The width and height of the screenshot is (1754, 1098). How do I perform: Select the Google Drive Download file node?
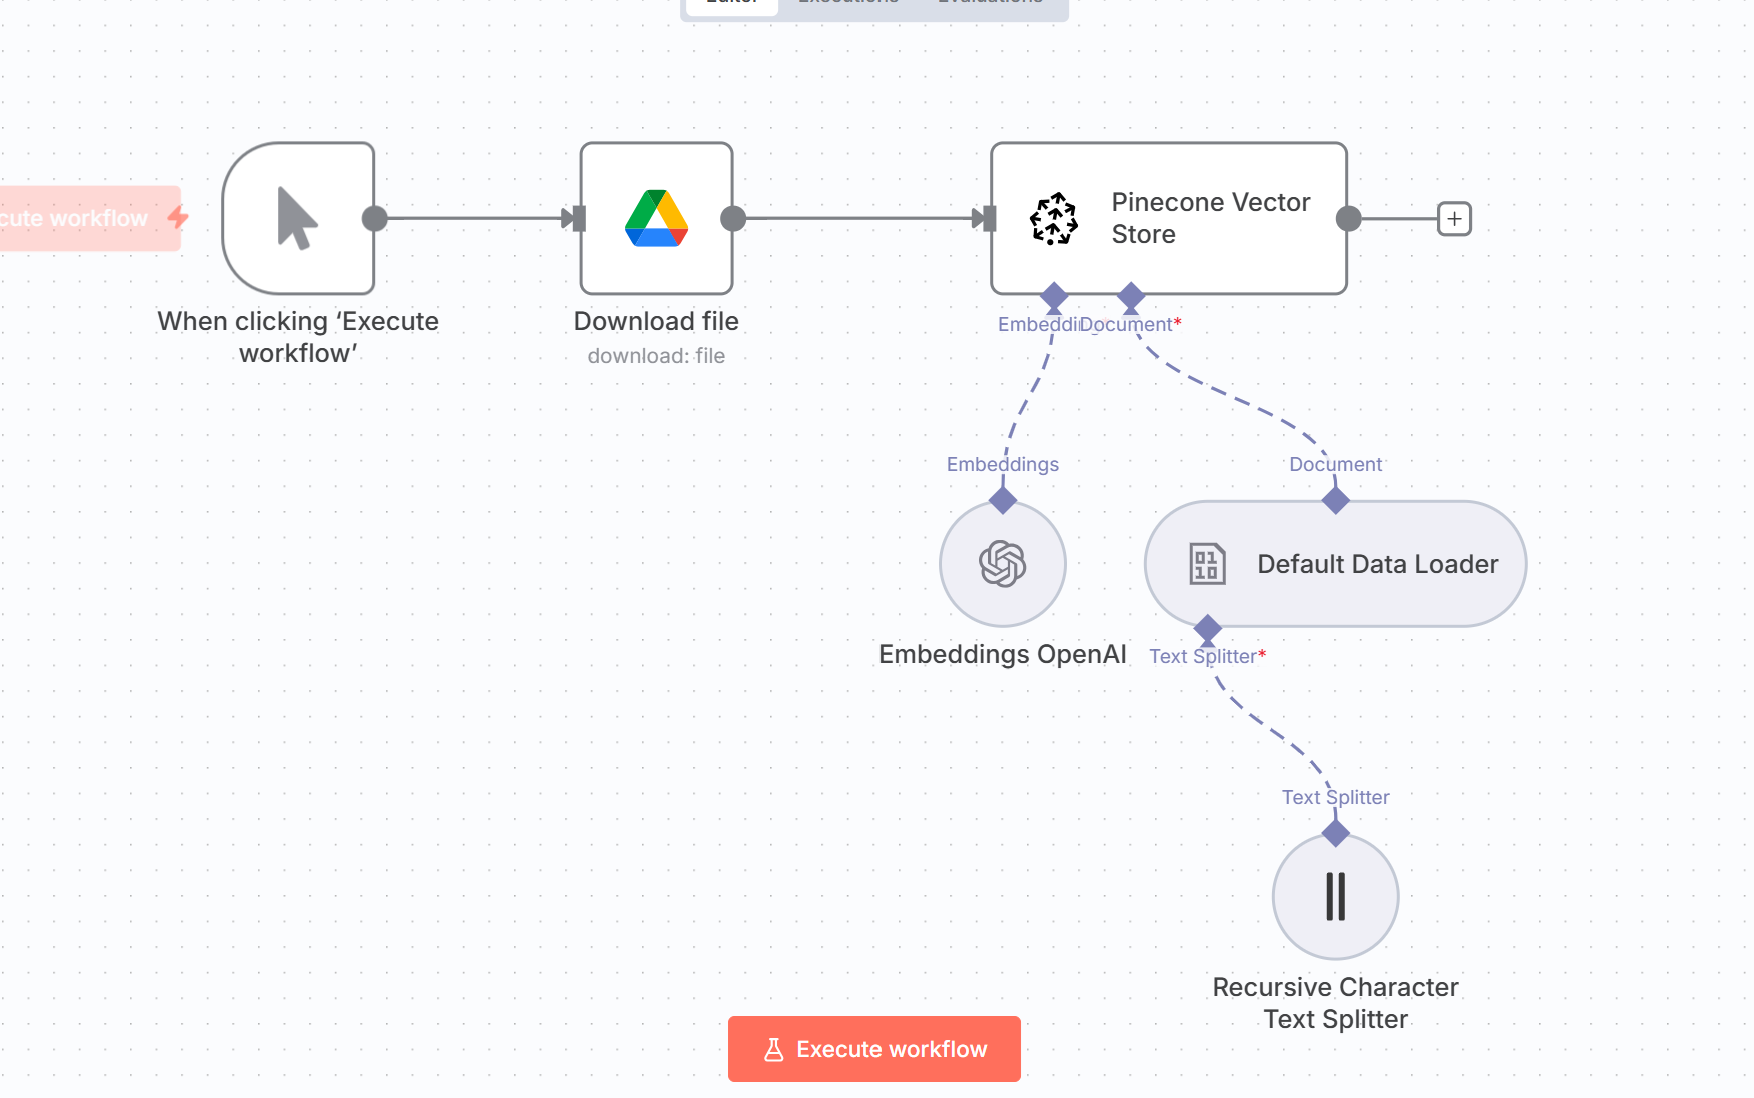(656, 218)
